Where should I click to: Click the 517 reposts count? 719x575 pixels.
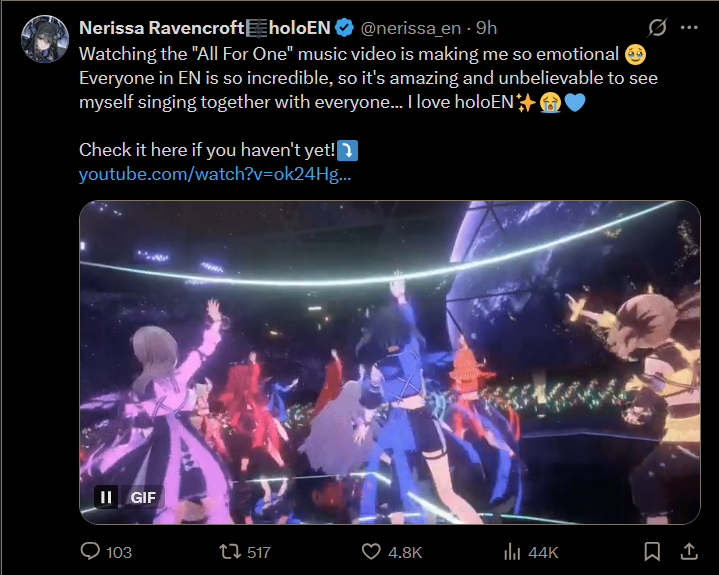click(x=261, y=552)
